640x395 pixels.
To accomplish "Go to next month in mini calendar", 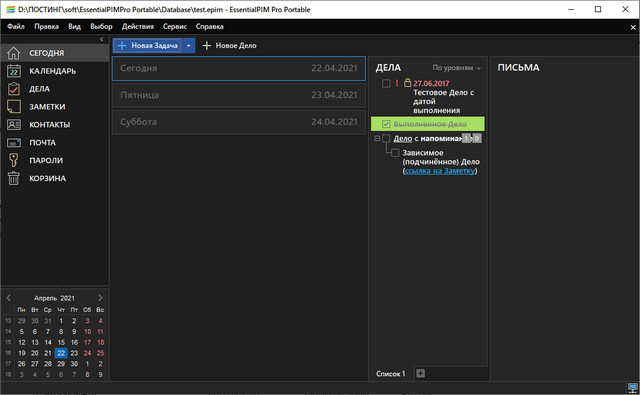I will pyautogui.click(x=100, y=298).
